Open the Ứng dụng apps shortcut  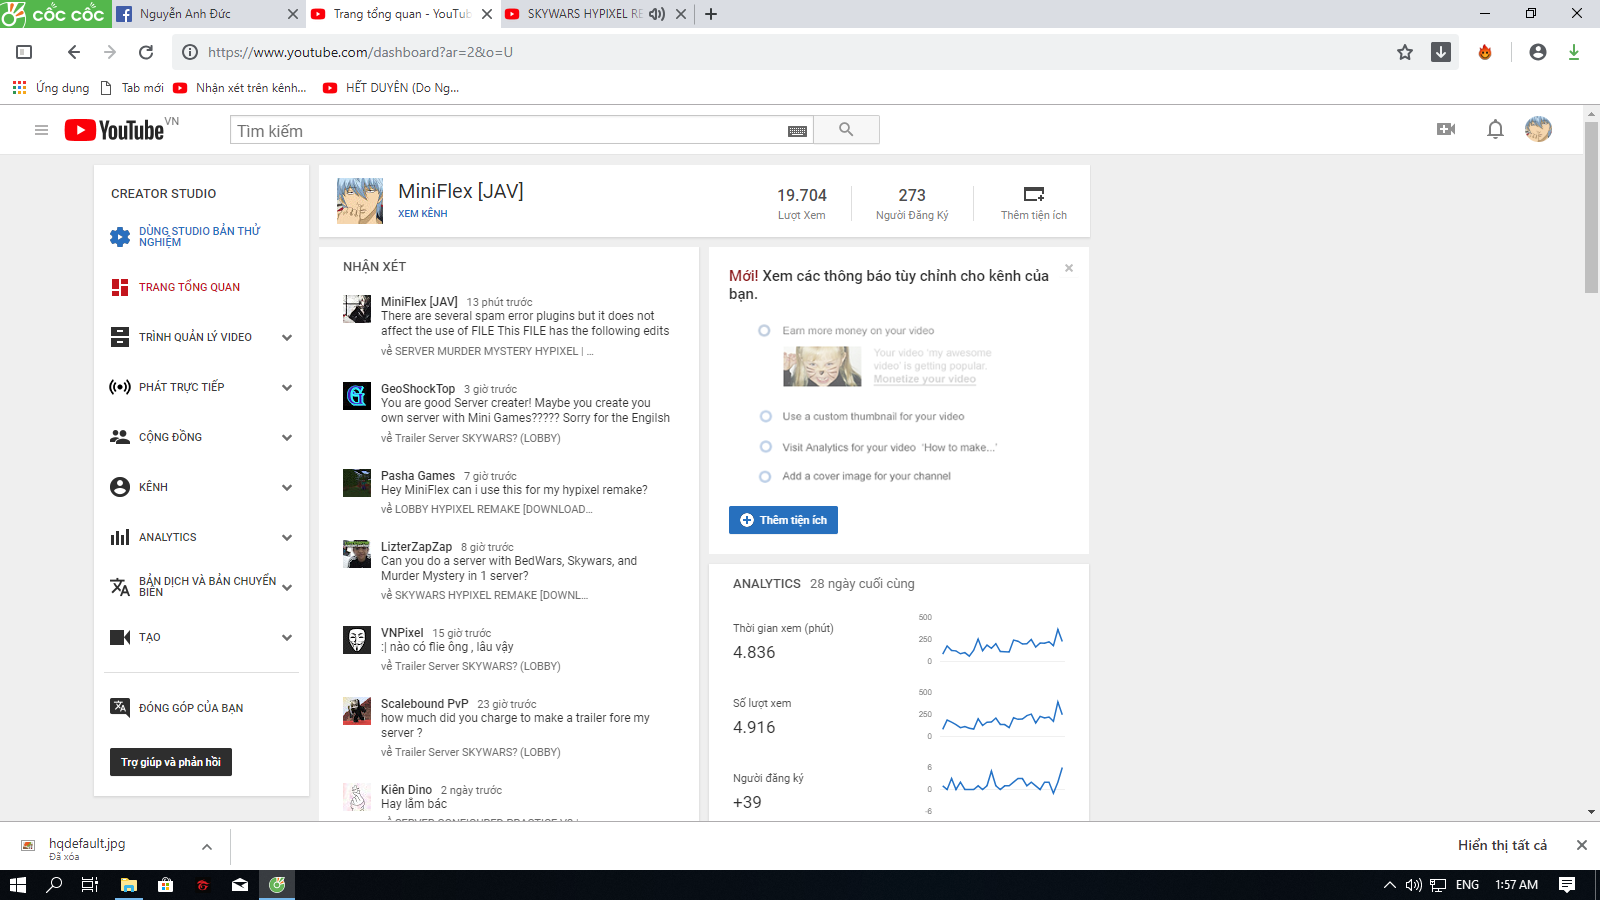point(51,88)
